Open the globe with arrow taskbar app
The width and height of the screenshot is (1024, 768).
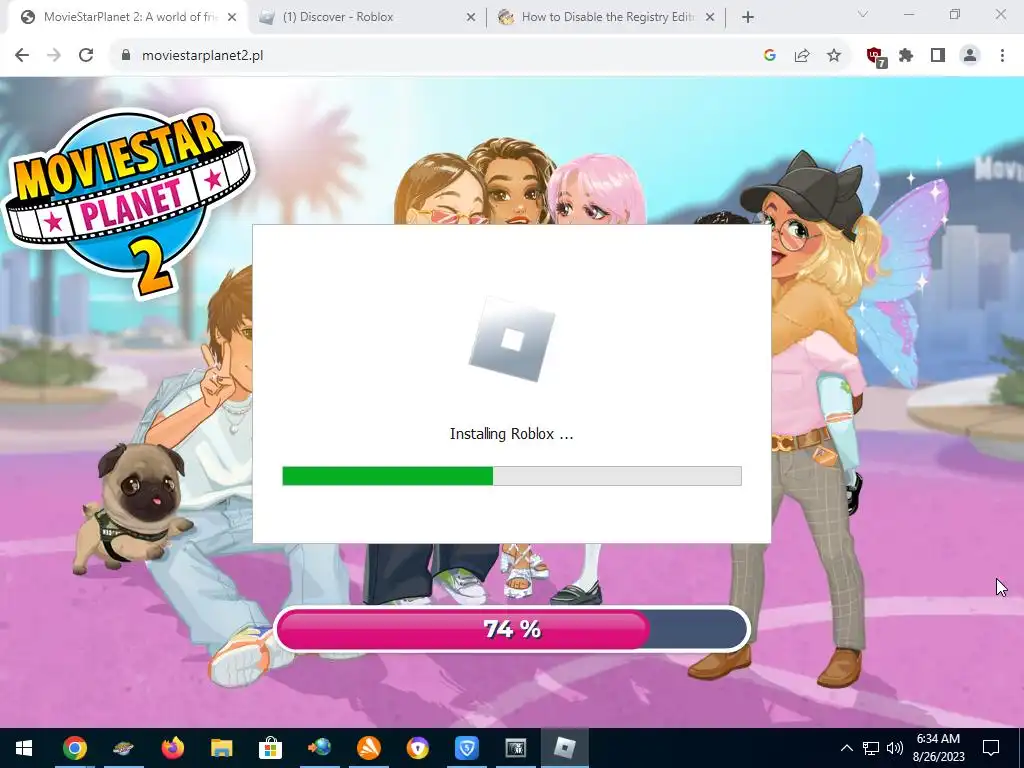320,748
